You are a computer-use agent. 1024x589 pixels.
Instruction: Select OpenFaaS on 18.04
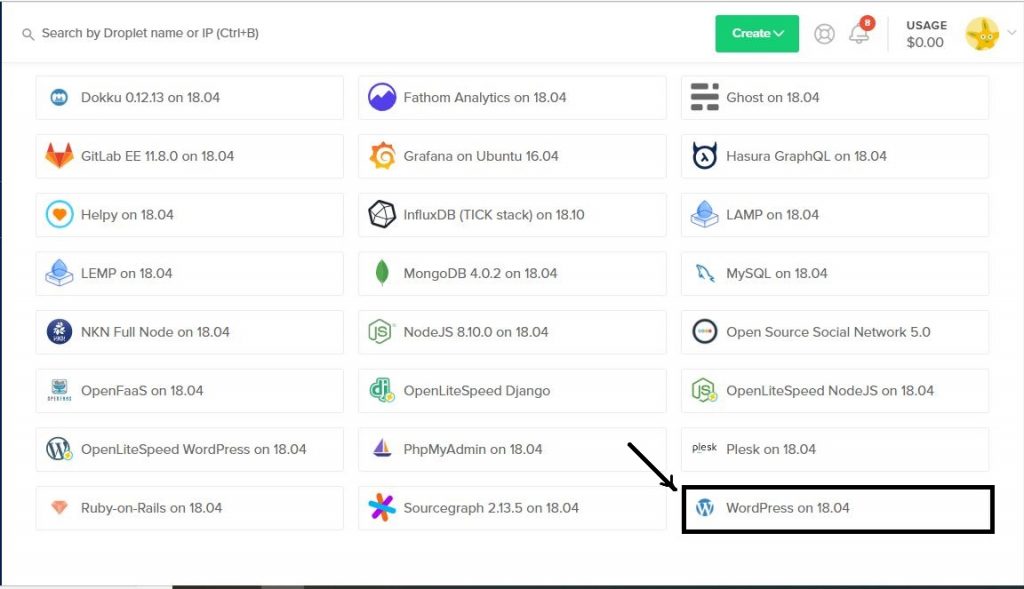click(x=189, y=390)
